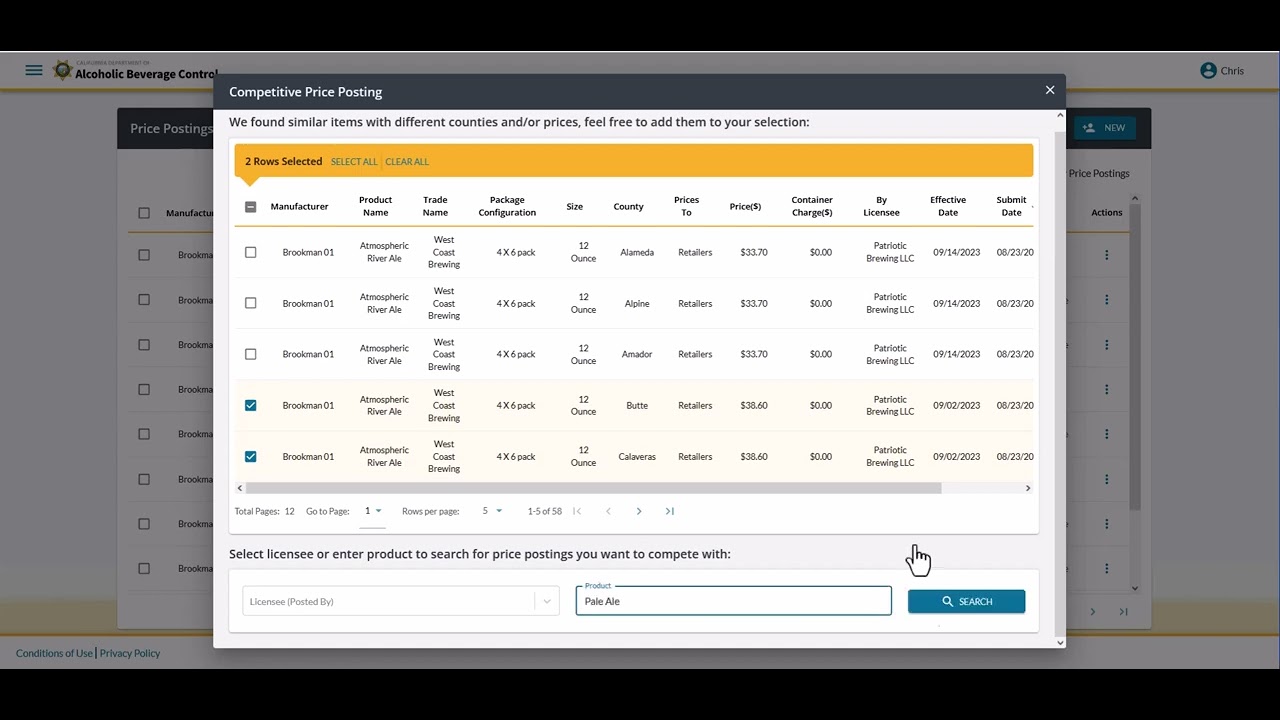Go to next page in background table
This screenshot has height=720, width=1280.
[1093, 612]
